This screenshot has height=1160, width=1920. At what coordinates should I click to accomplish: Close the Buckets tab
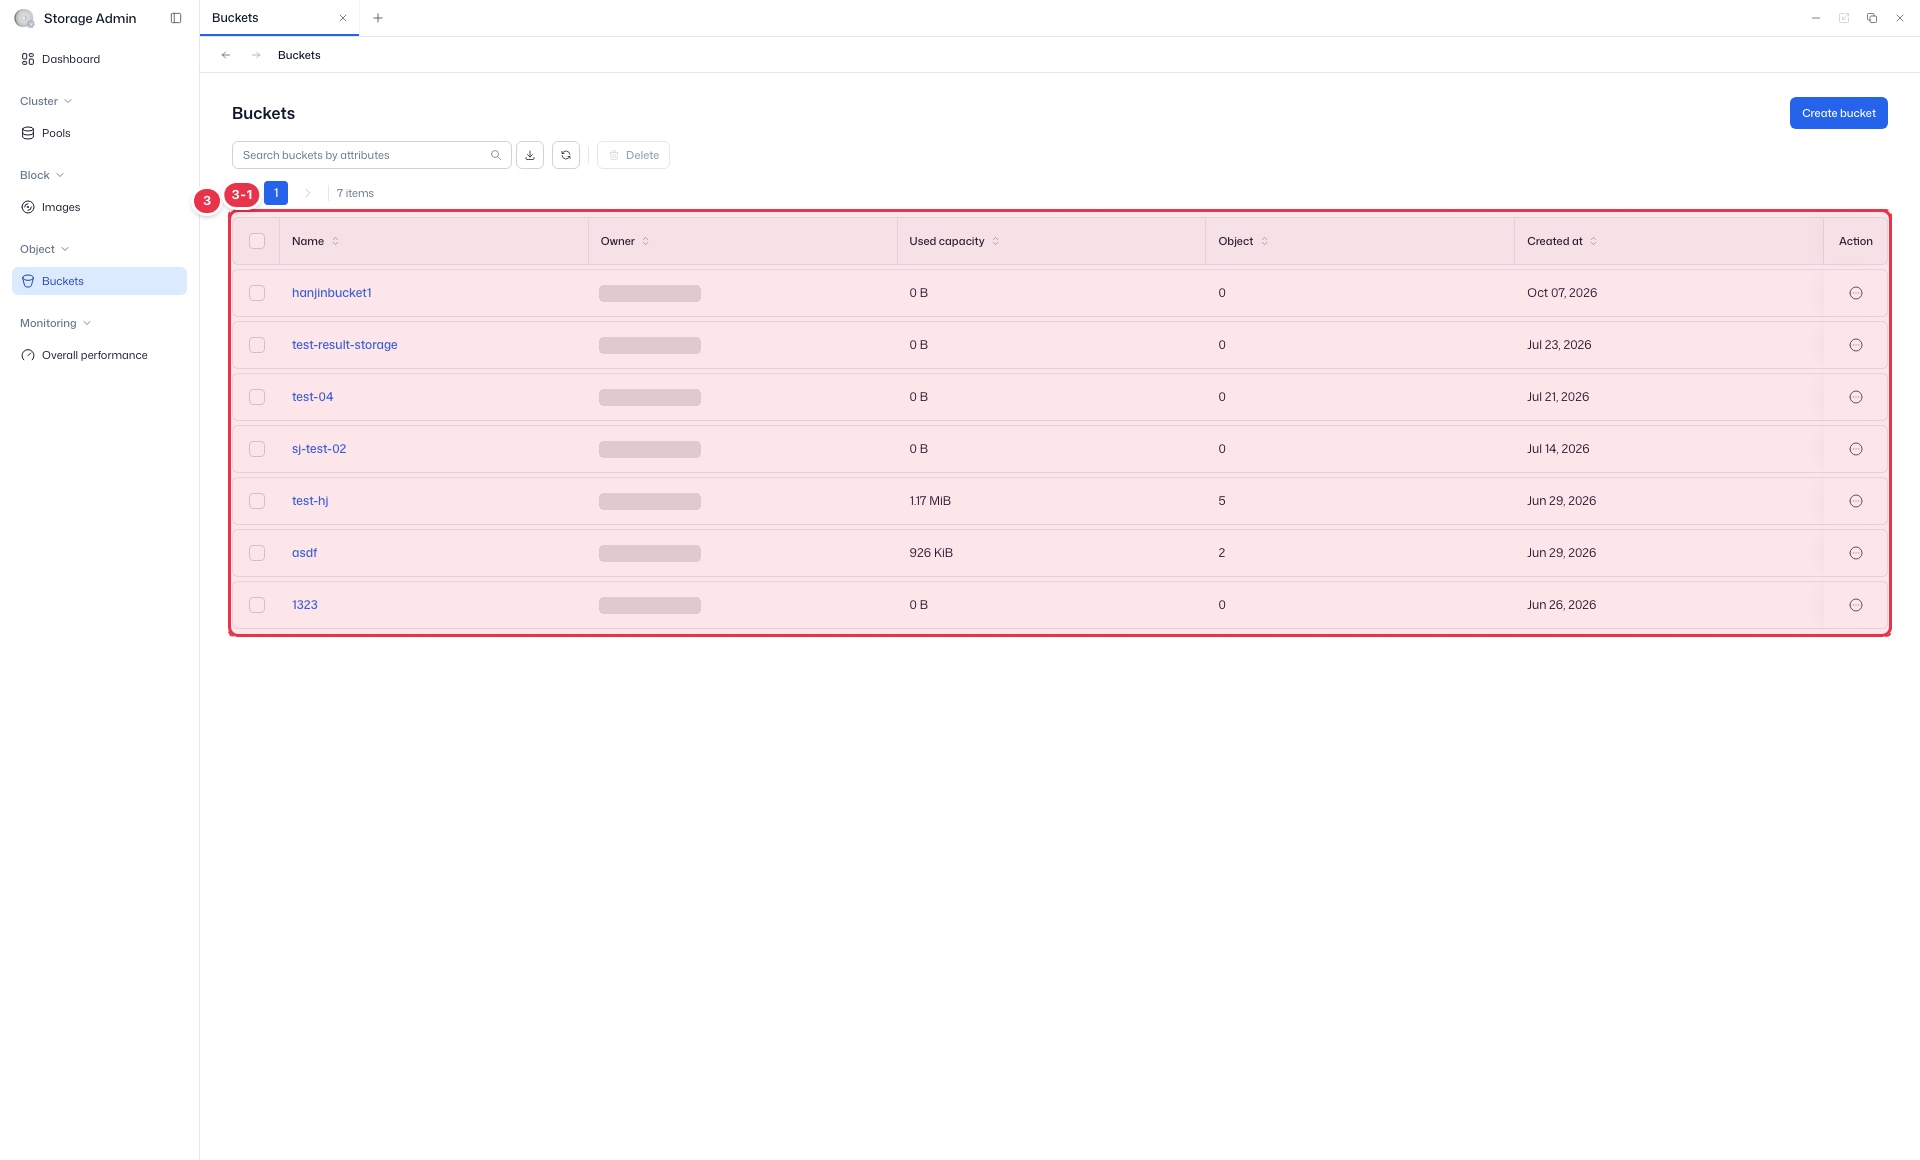click(x=343, y=18)
